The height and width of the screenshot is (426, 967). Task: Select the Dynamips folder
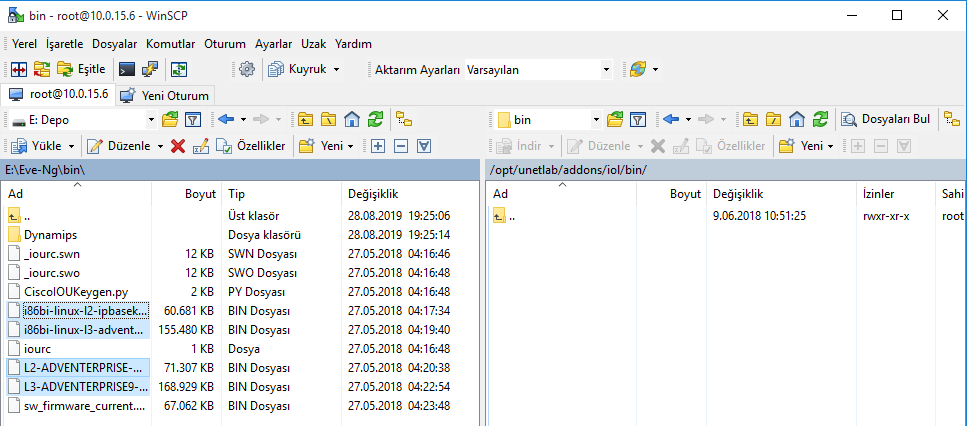[x=51, y=235]
